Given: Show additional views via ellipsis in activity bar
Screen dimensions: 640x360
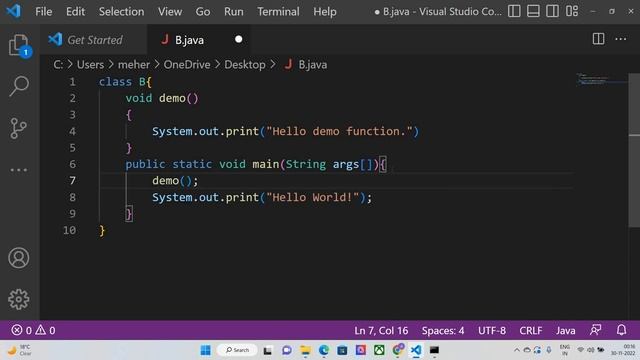Looking at the screenshot, I should [x=19, y=170].
